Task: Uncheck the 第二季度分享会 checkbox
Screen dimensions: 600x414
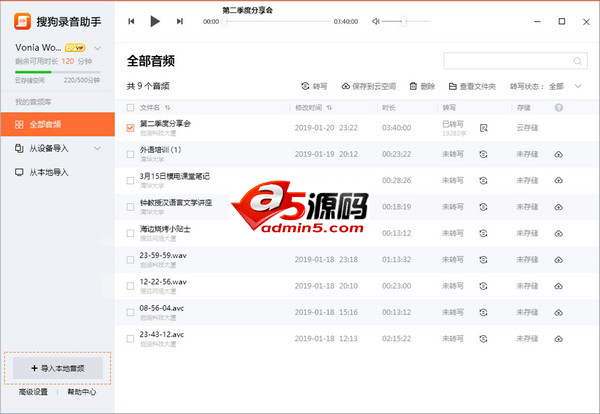Action: pos(130,127)
